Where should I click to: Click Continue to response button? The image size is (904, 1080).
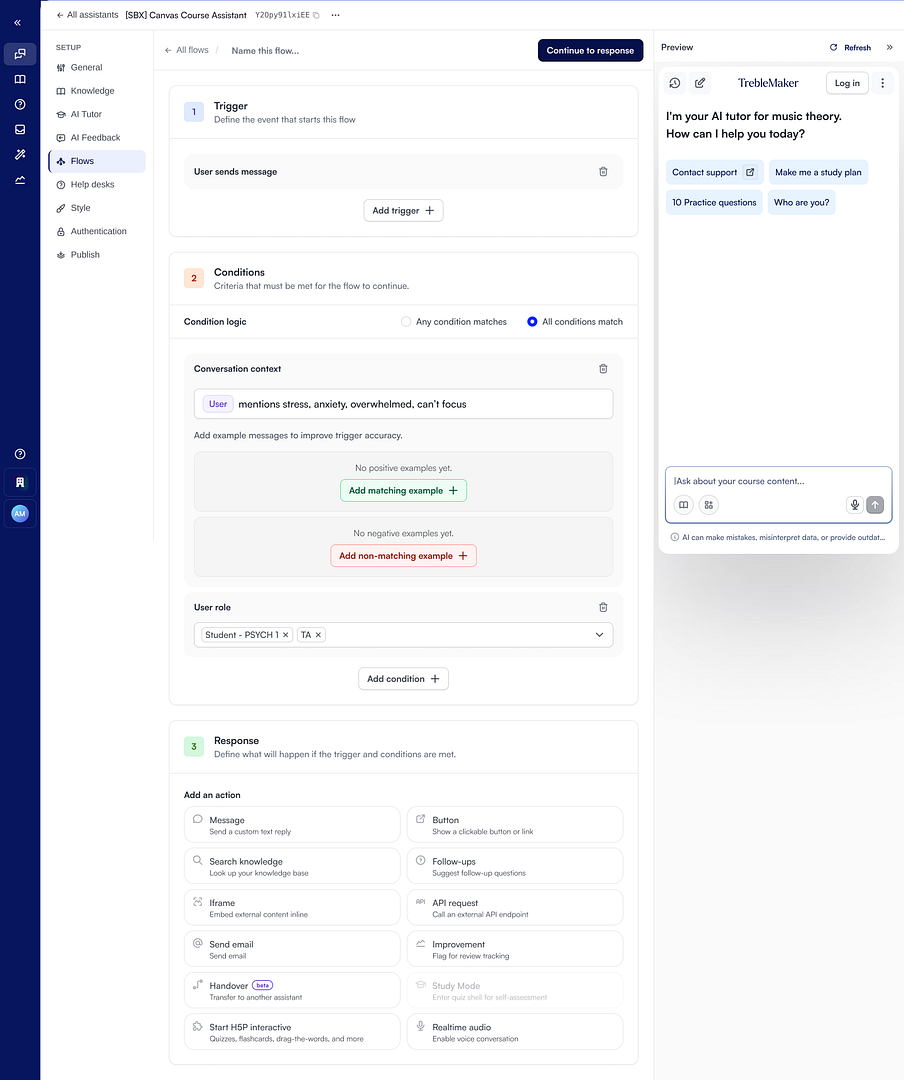[x=590, y=50]
